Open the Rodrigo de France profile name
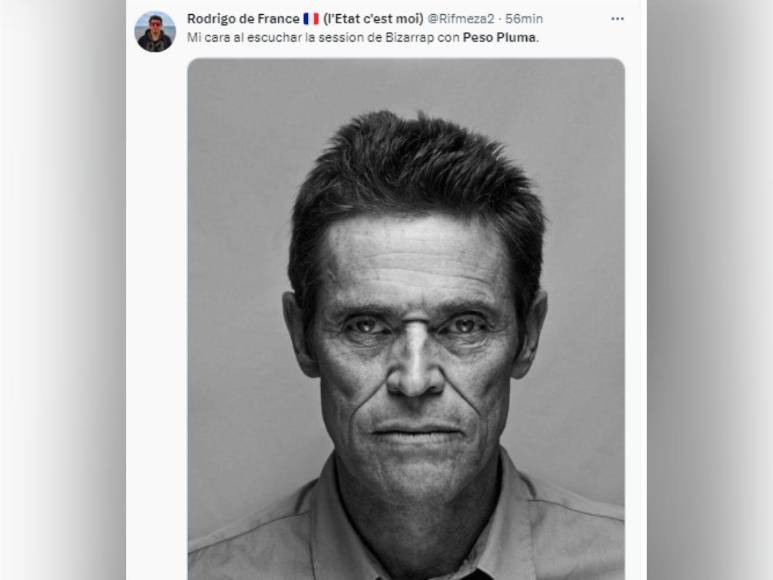This screenshot has height=580, width=773. coord(242,19)
